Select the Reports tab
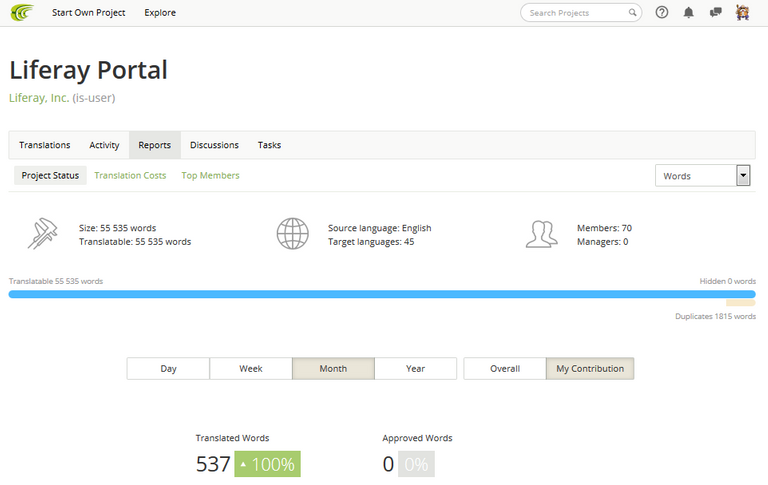The image size is (768, 485). 155,145
